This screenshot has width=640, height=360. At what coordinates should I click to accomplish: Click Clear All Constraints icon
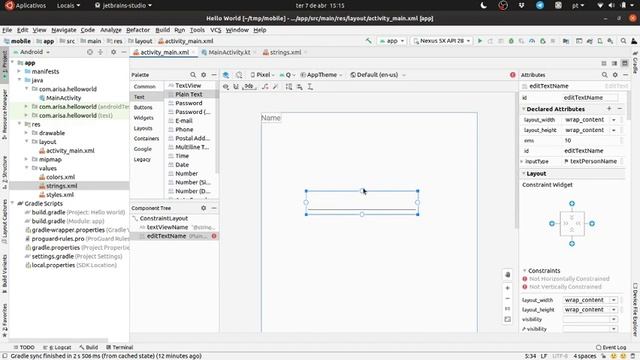tap(266, 87)
